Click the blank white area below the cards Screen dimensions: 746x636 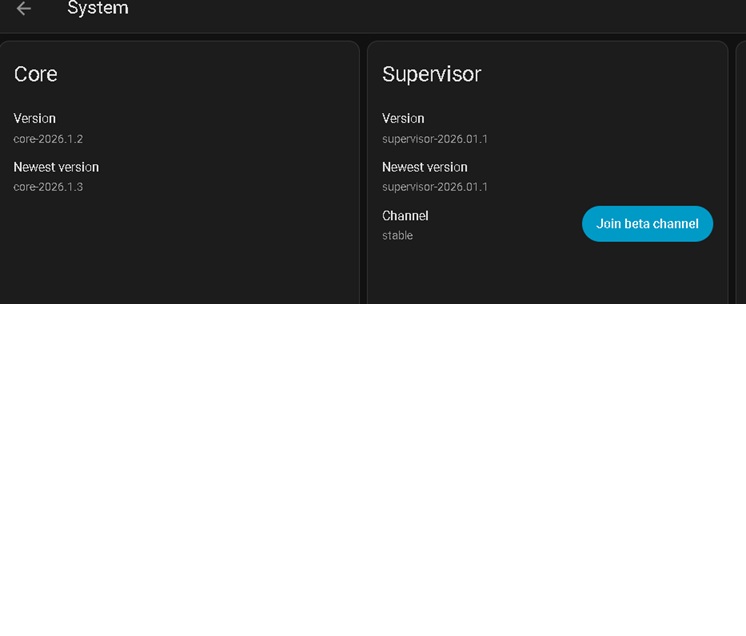(x=373, y=470)
